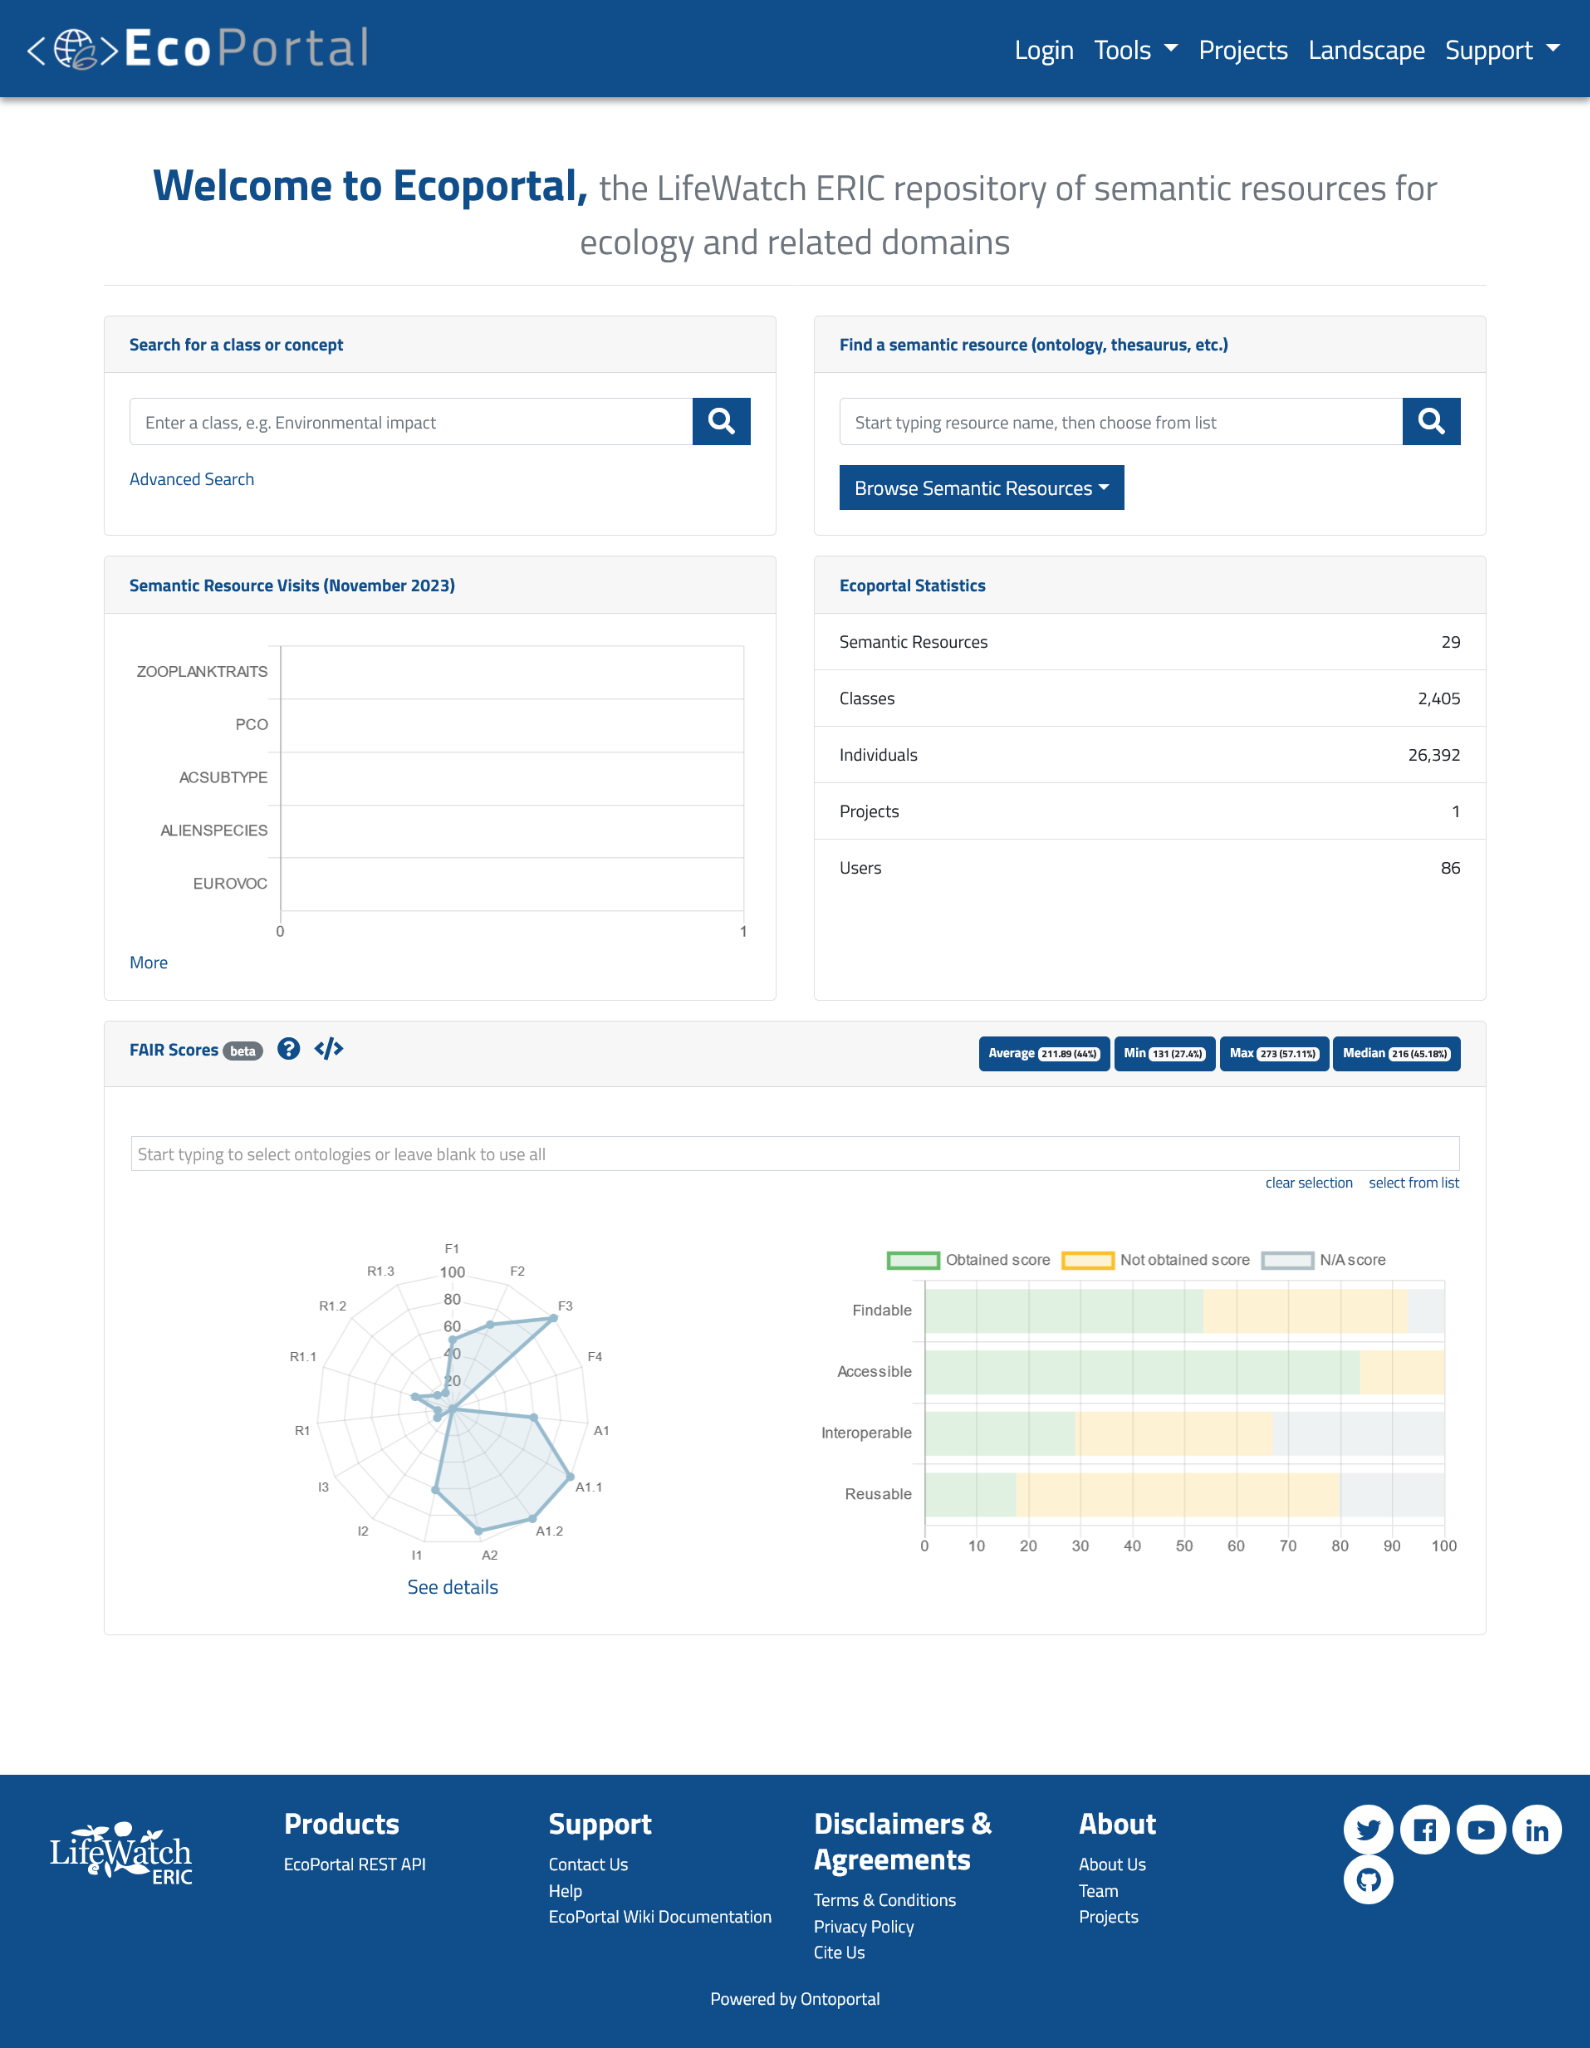Click select from list link
The height and width of the screenshot is (2048, 1590).
[1414, 1183]
